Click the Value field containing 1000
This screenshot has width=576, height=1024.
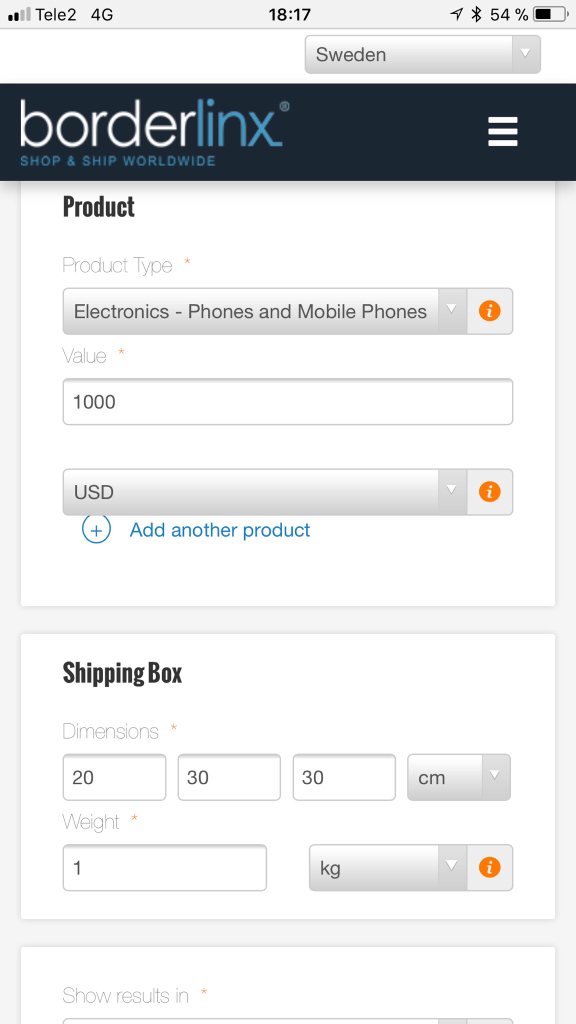pyautogui.click(x=288, y=402)
